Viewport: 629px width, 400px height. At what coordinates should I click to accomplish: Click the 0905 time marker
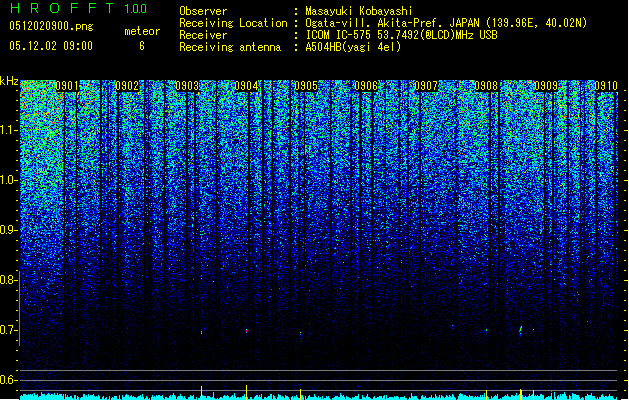pos(306,86)
